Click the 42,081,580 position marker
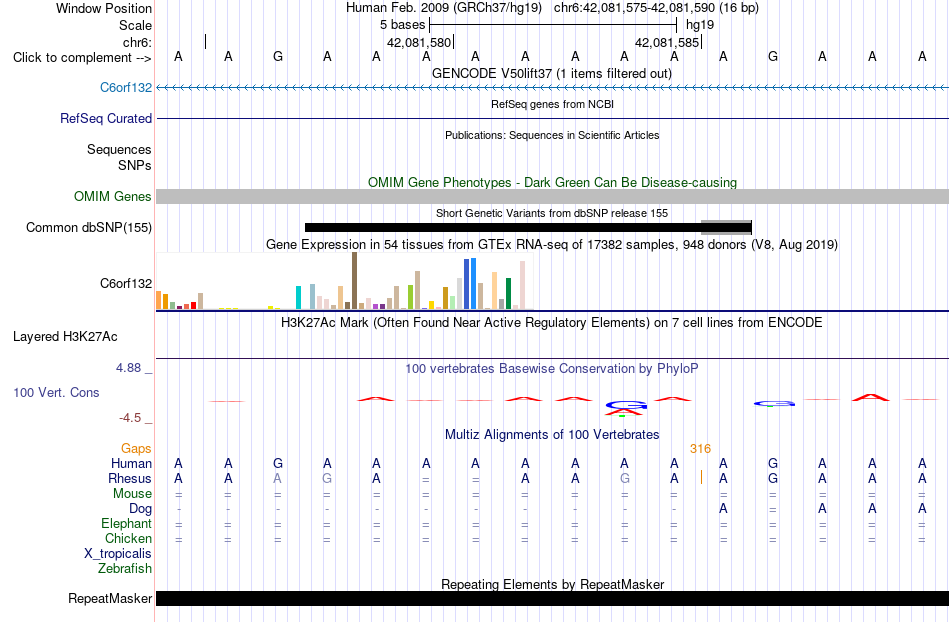This screenshot has width=950, height=622. pyautogui.click(x=419, y=42)
